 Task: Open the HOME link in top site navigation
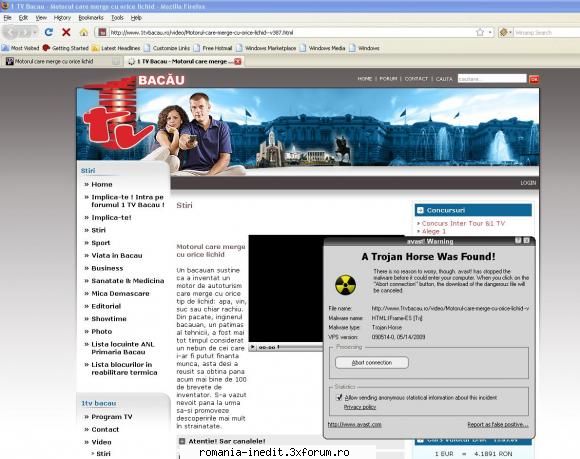tap(365, 79)
